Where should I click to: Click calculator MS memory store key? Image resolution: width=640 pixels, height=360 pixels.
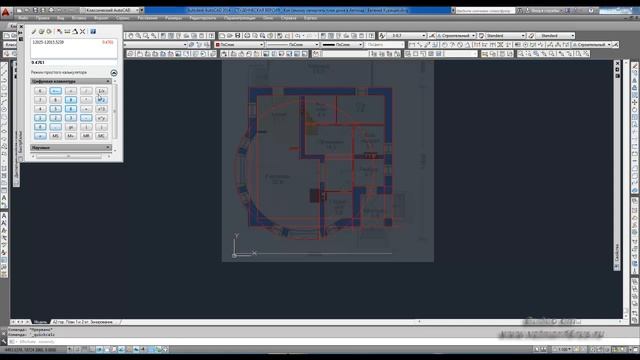pos(56,136)
